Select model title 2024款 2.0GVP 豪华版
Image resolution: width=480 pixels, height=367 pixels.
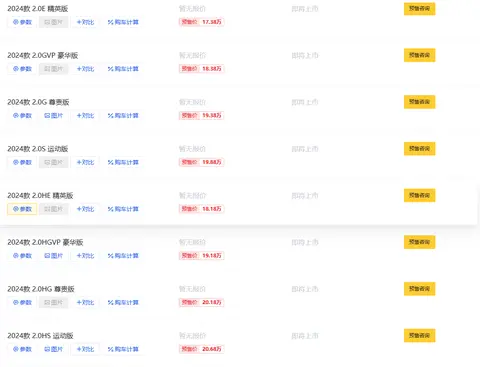point(43,55)
